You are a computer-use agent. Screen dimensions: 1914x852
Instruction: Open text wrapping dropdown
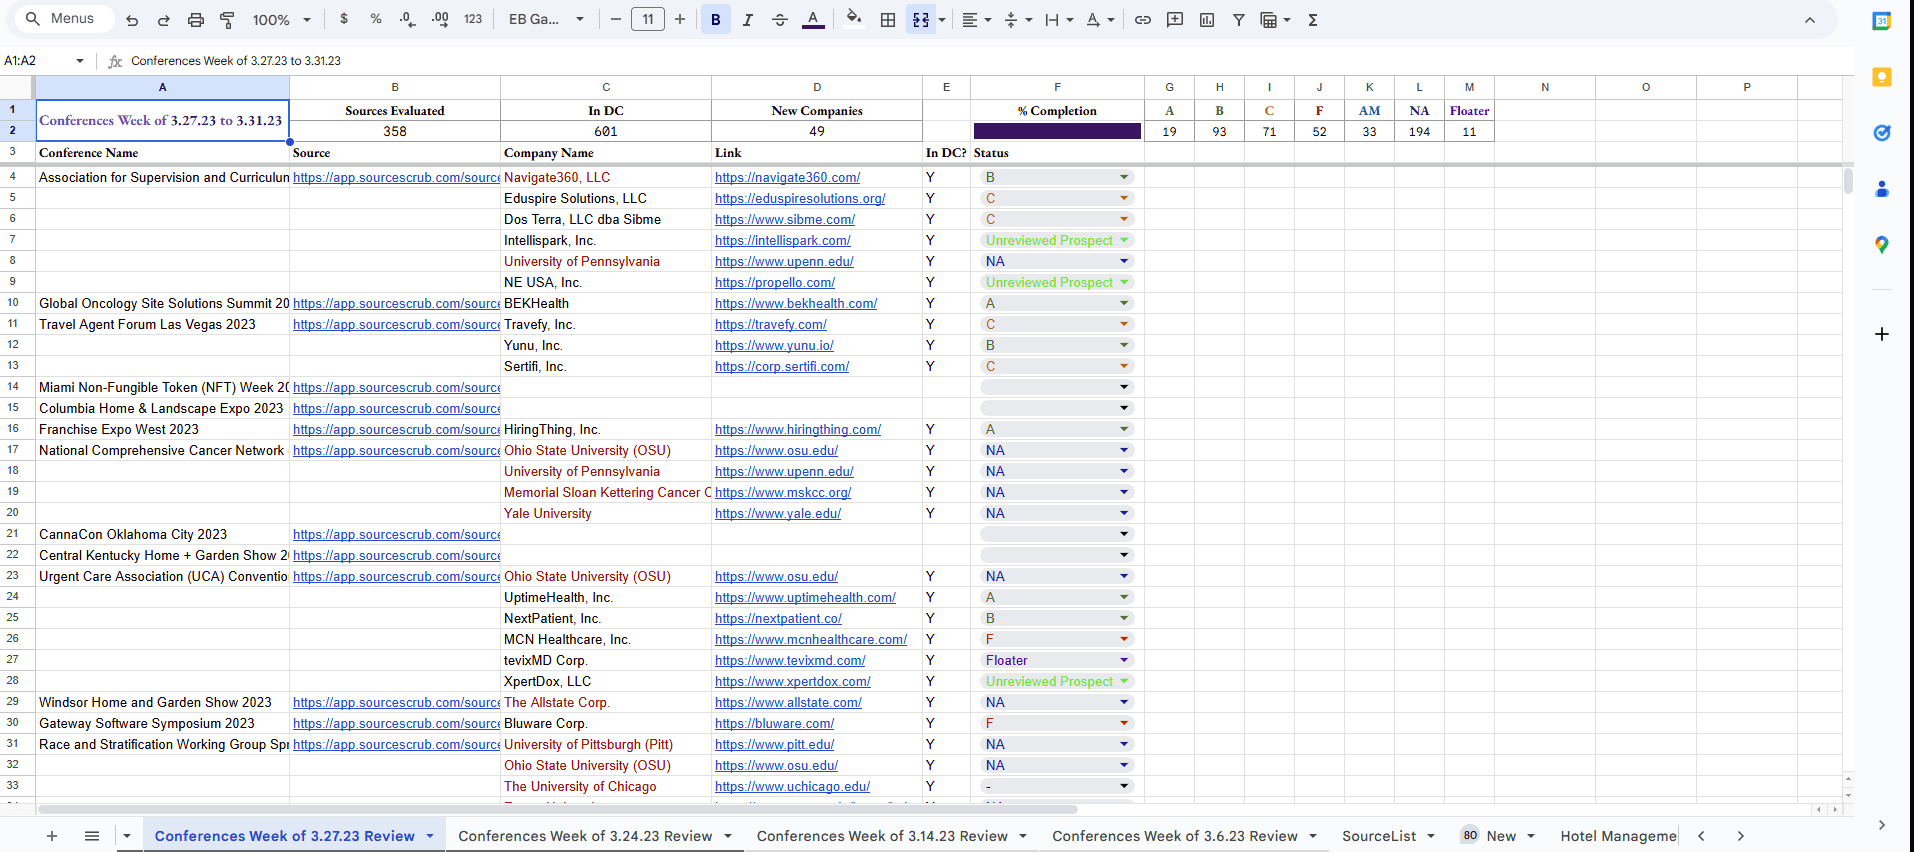(x=1058, y=19)
